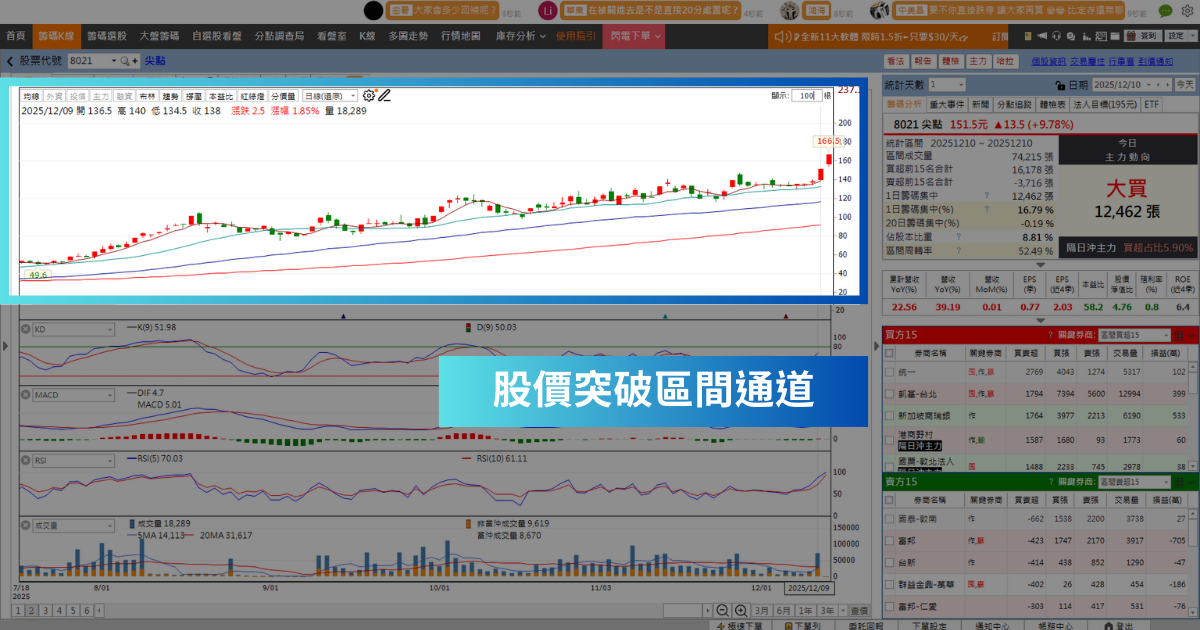Open the 日線(還原) period dropdown

pos(329,96)
